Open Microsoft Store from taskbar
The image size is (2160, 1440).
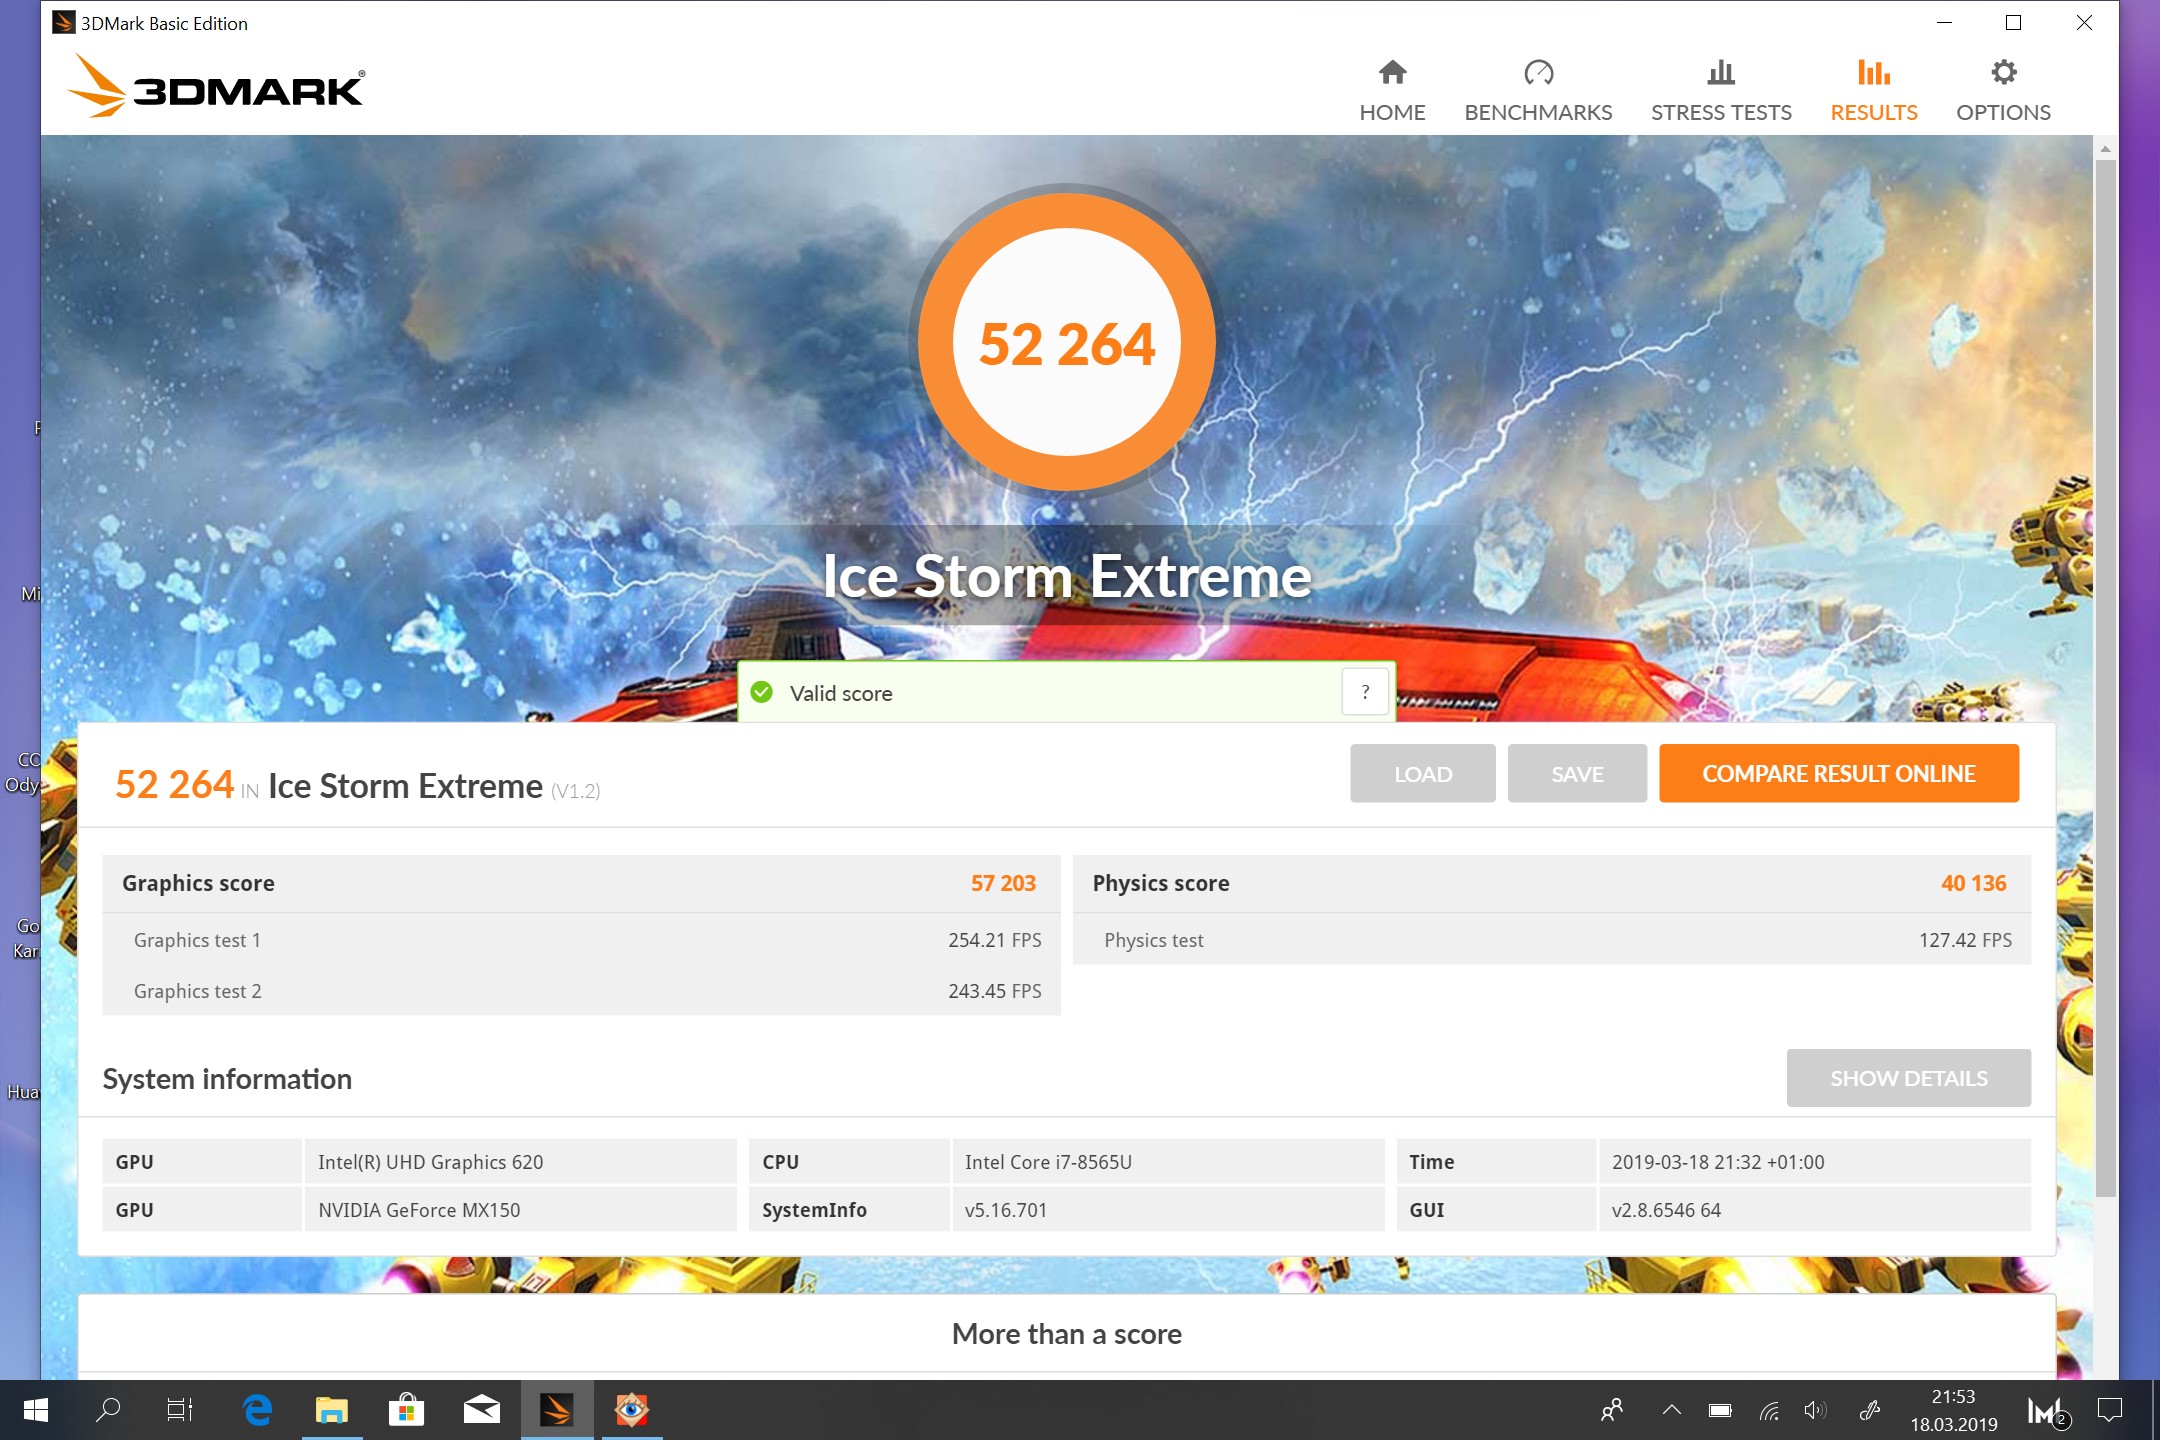(406, 1410)
